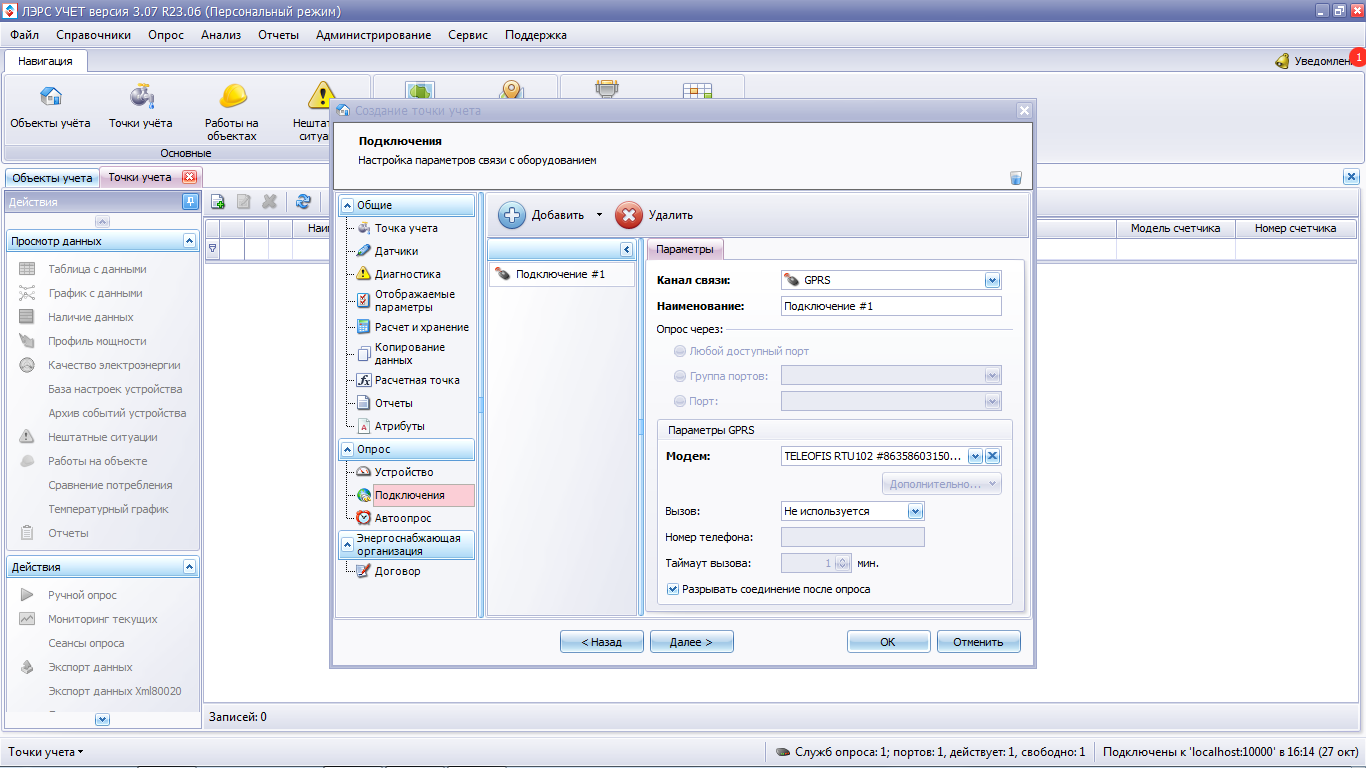Select Договор tree item
Viewport: 1366px width, 768px height.
click(x=397, y=572)
